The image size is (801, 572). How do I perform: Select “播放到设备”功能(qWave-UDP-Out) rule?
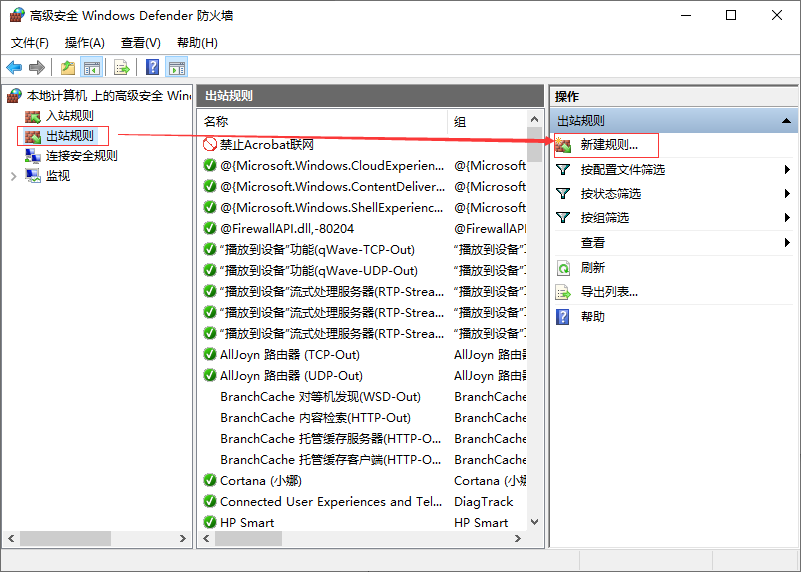click(x=319, y=271)
